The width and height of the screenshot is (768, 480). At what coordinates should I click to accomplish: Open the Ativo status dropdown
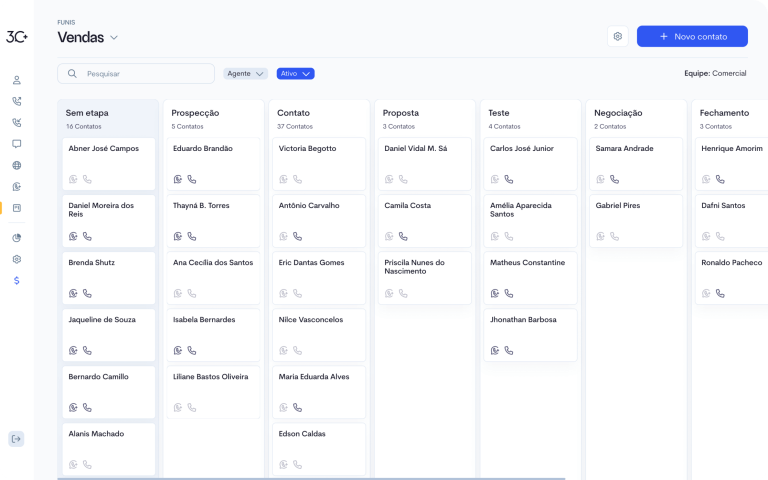pyautogui.click(x=295, y=73)
